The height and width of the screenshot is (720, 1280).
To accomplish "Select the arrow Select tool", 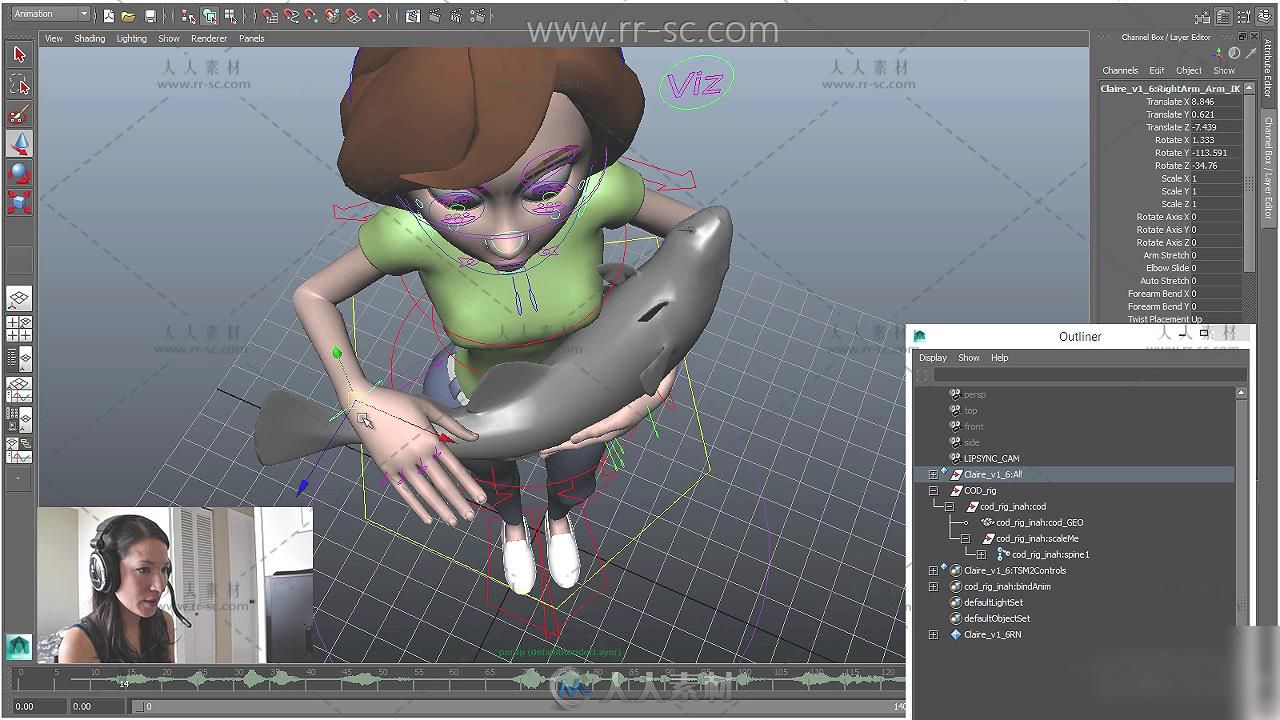I will [x=19, y=55].
